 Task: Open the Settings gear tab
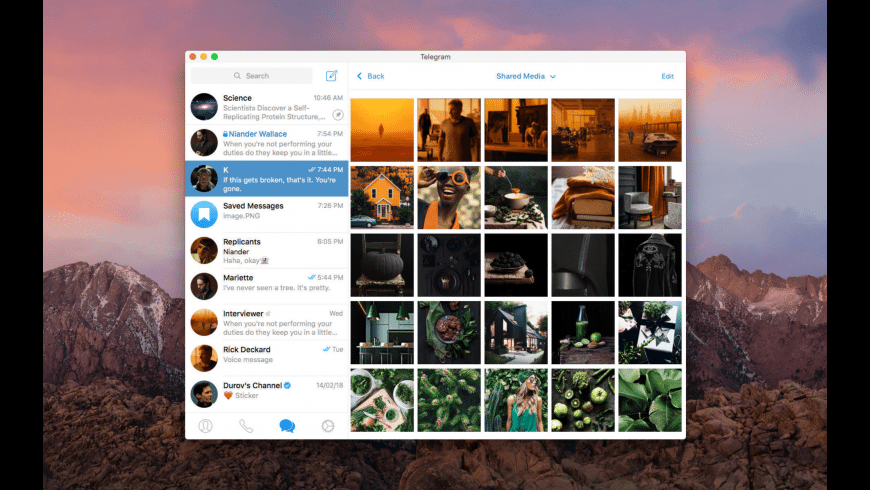click(x=328, y=426)
